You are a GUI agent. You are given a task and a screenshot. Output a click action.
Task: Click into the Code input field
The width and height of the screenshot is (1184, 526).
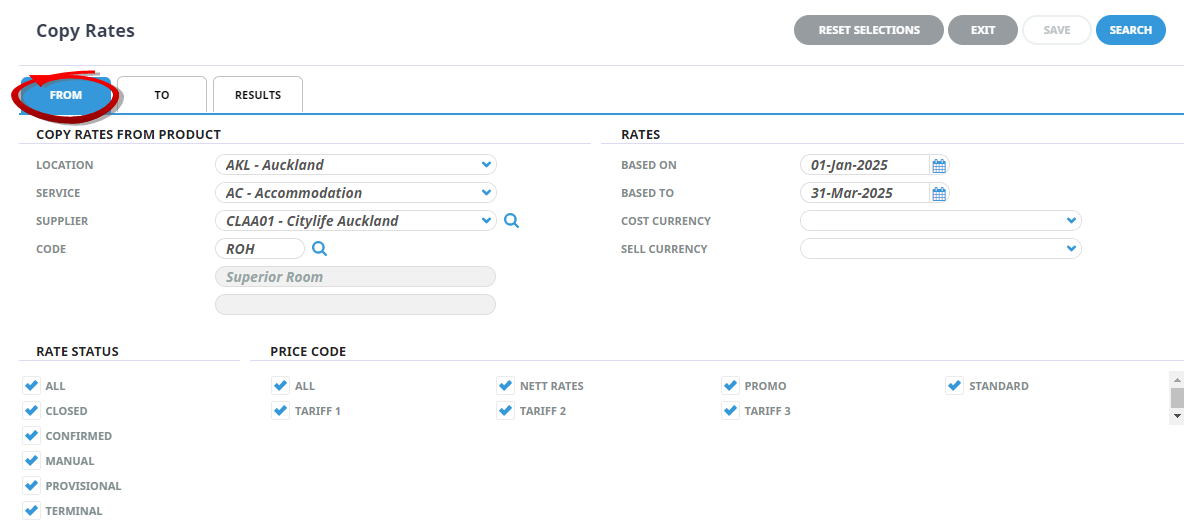tap(259, 249)
